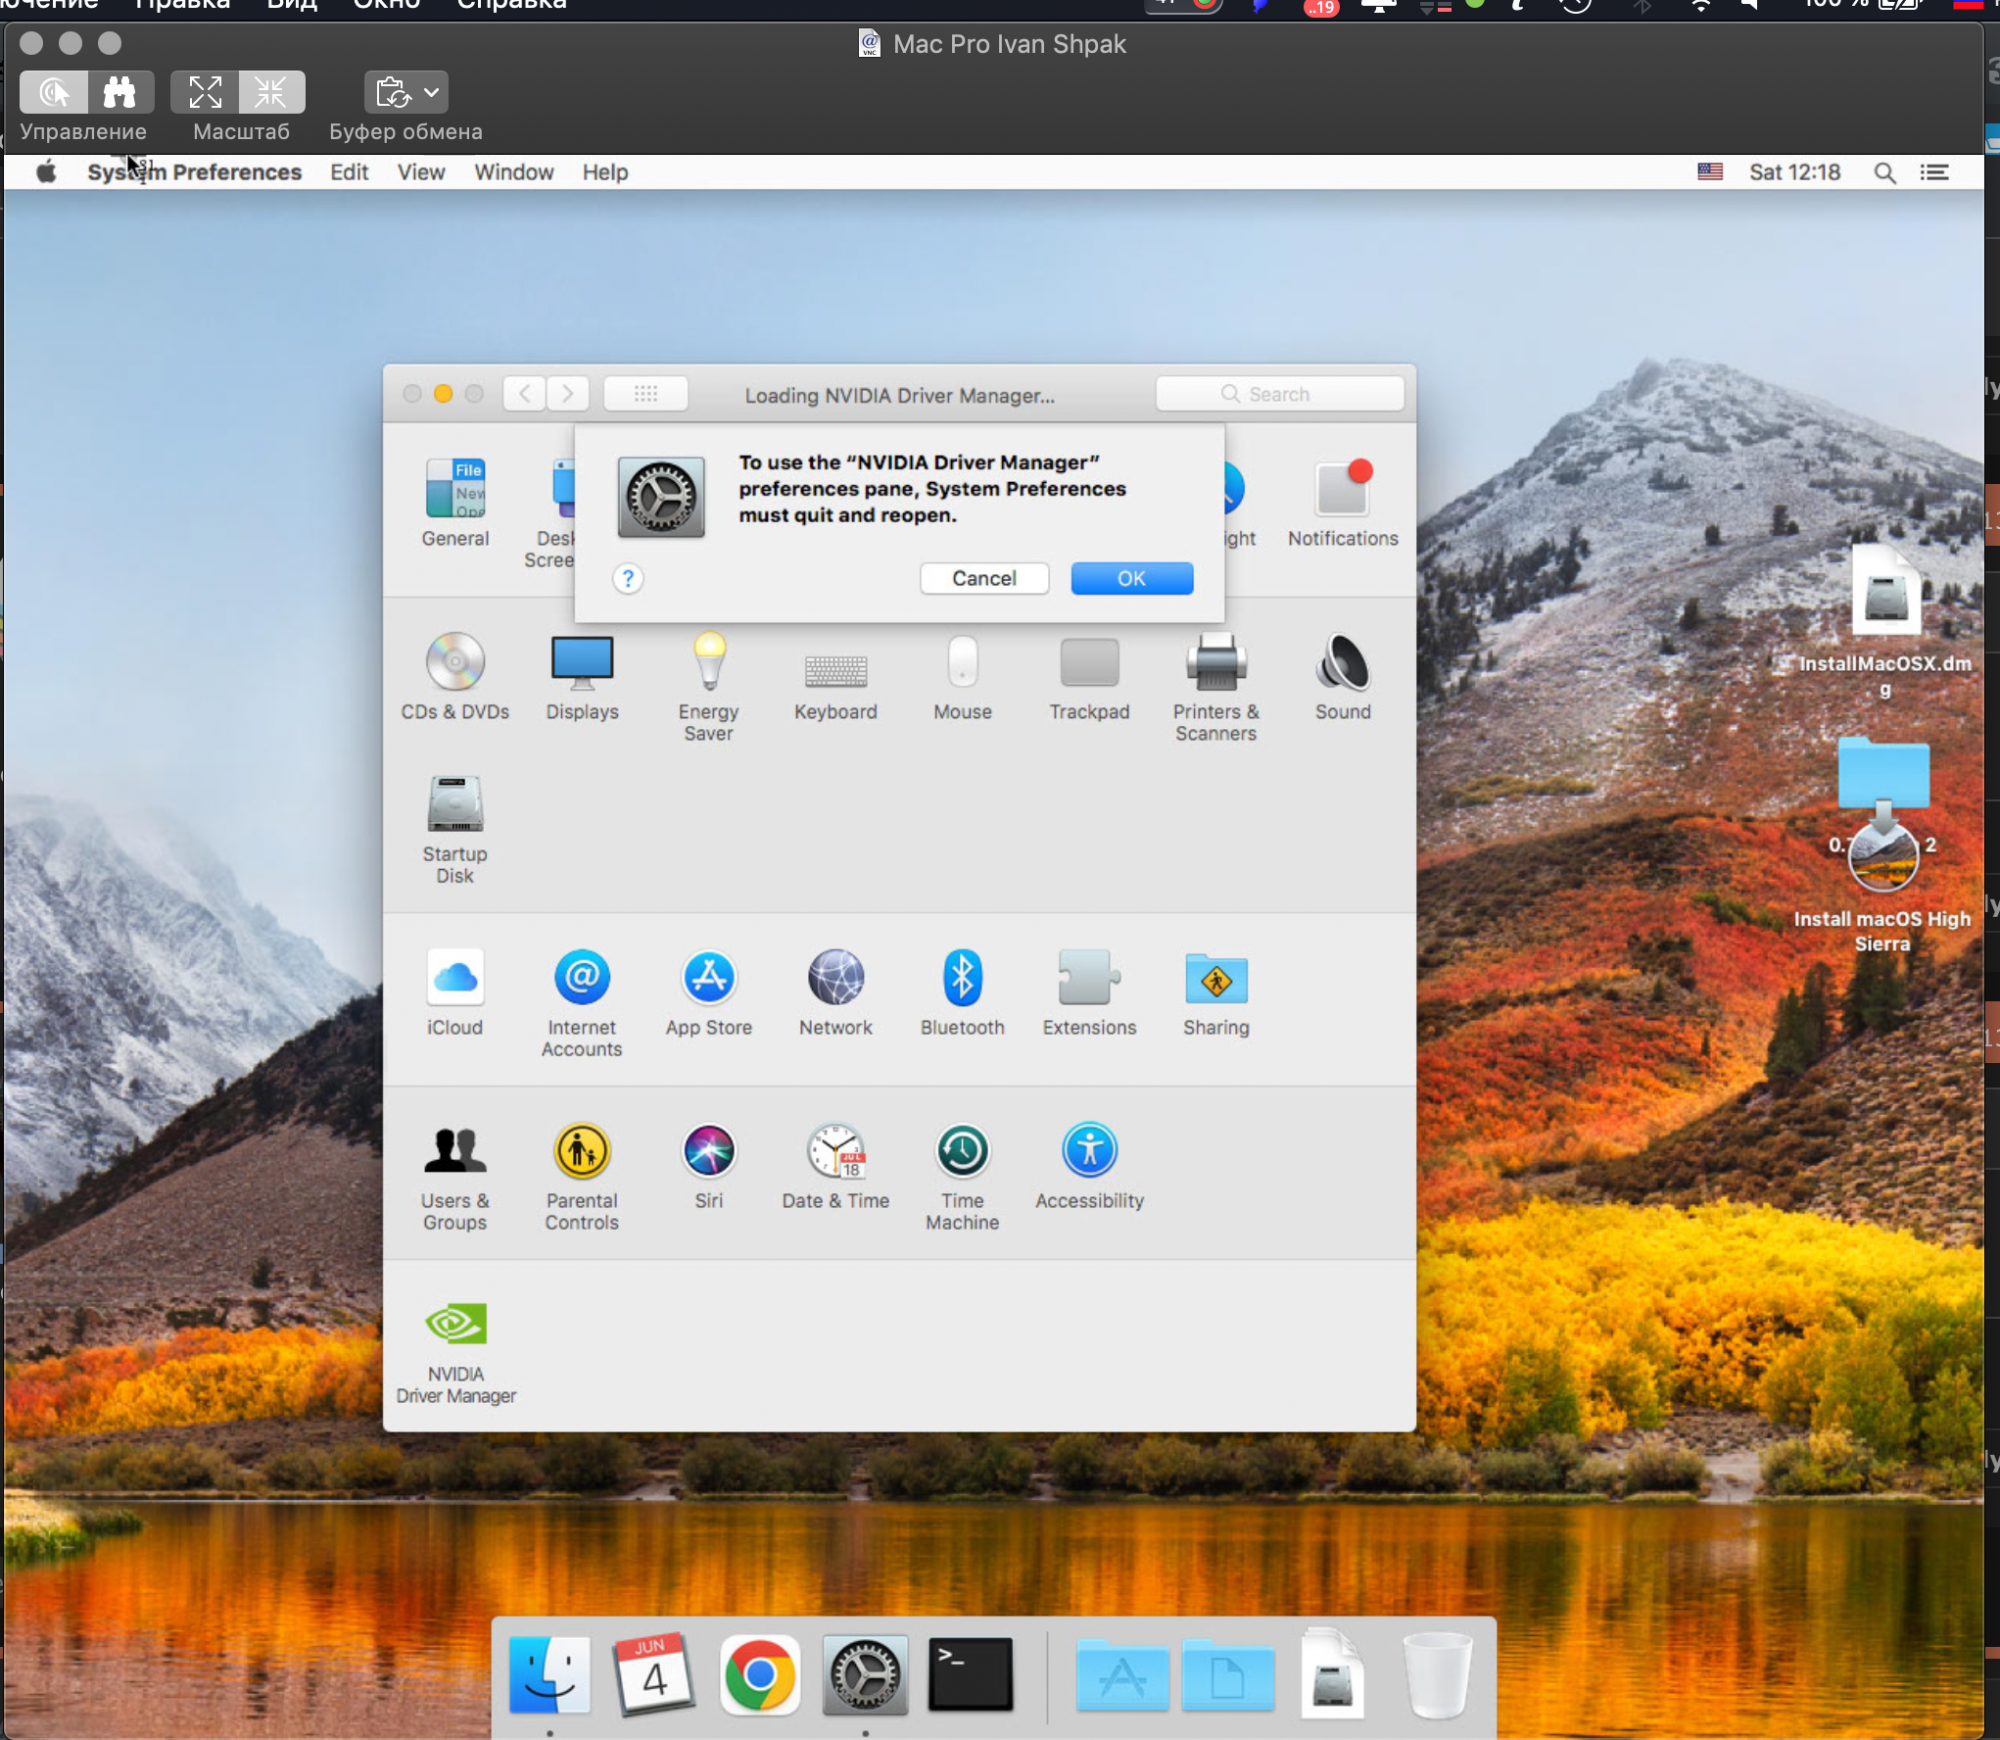Open Network preferences

(835, 992)
